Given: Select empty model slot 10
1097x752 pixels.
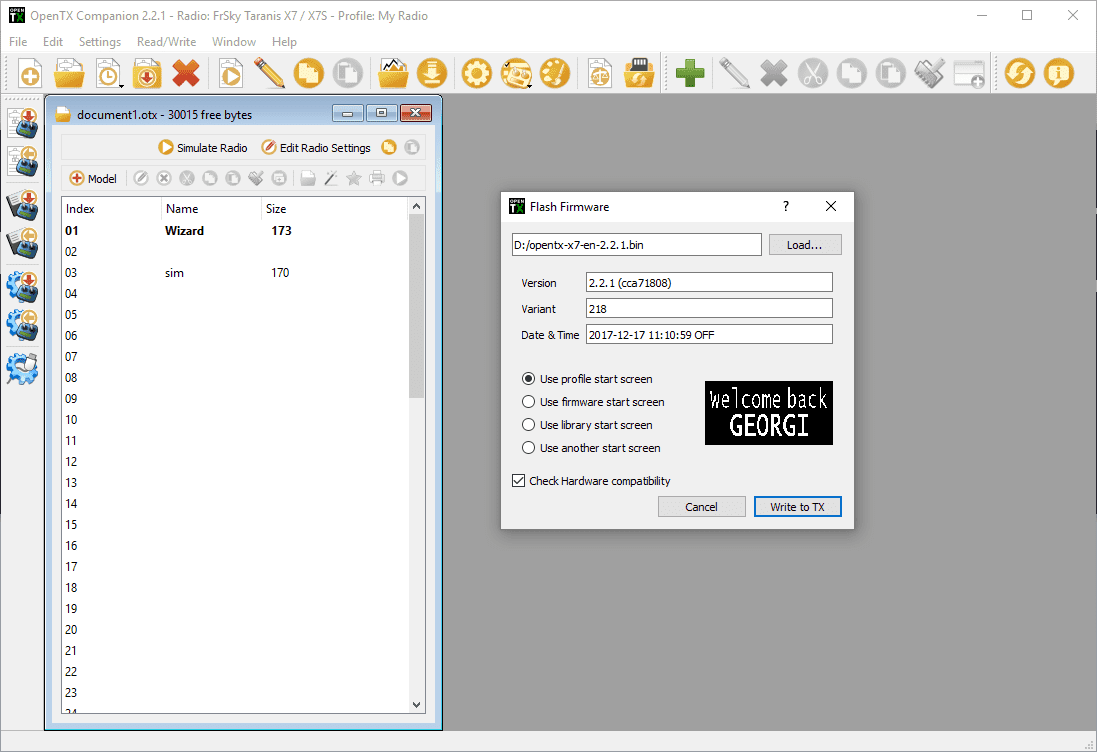Looking at the screenshot, I should click(x=234, y=420).
